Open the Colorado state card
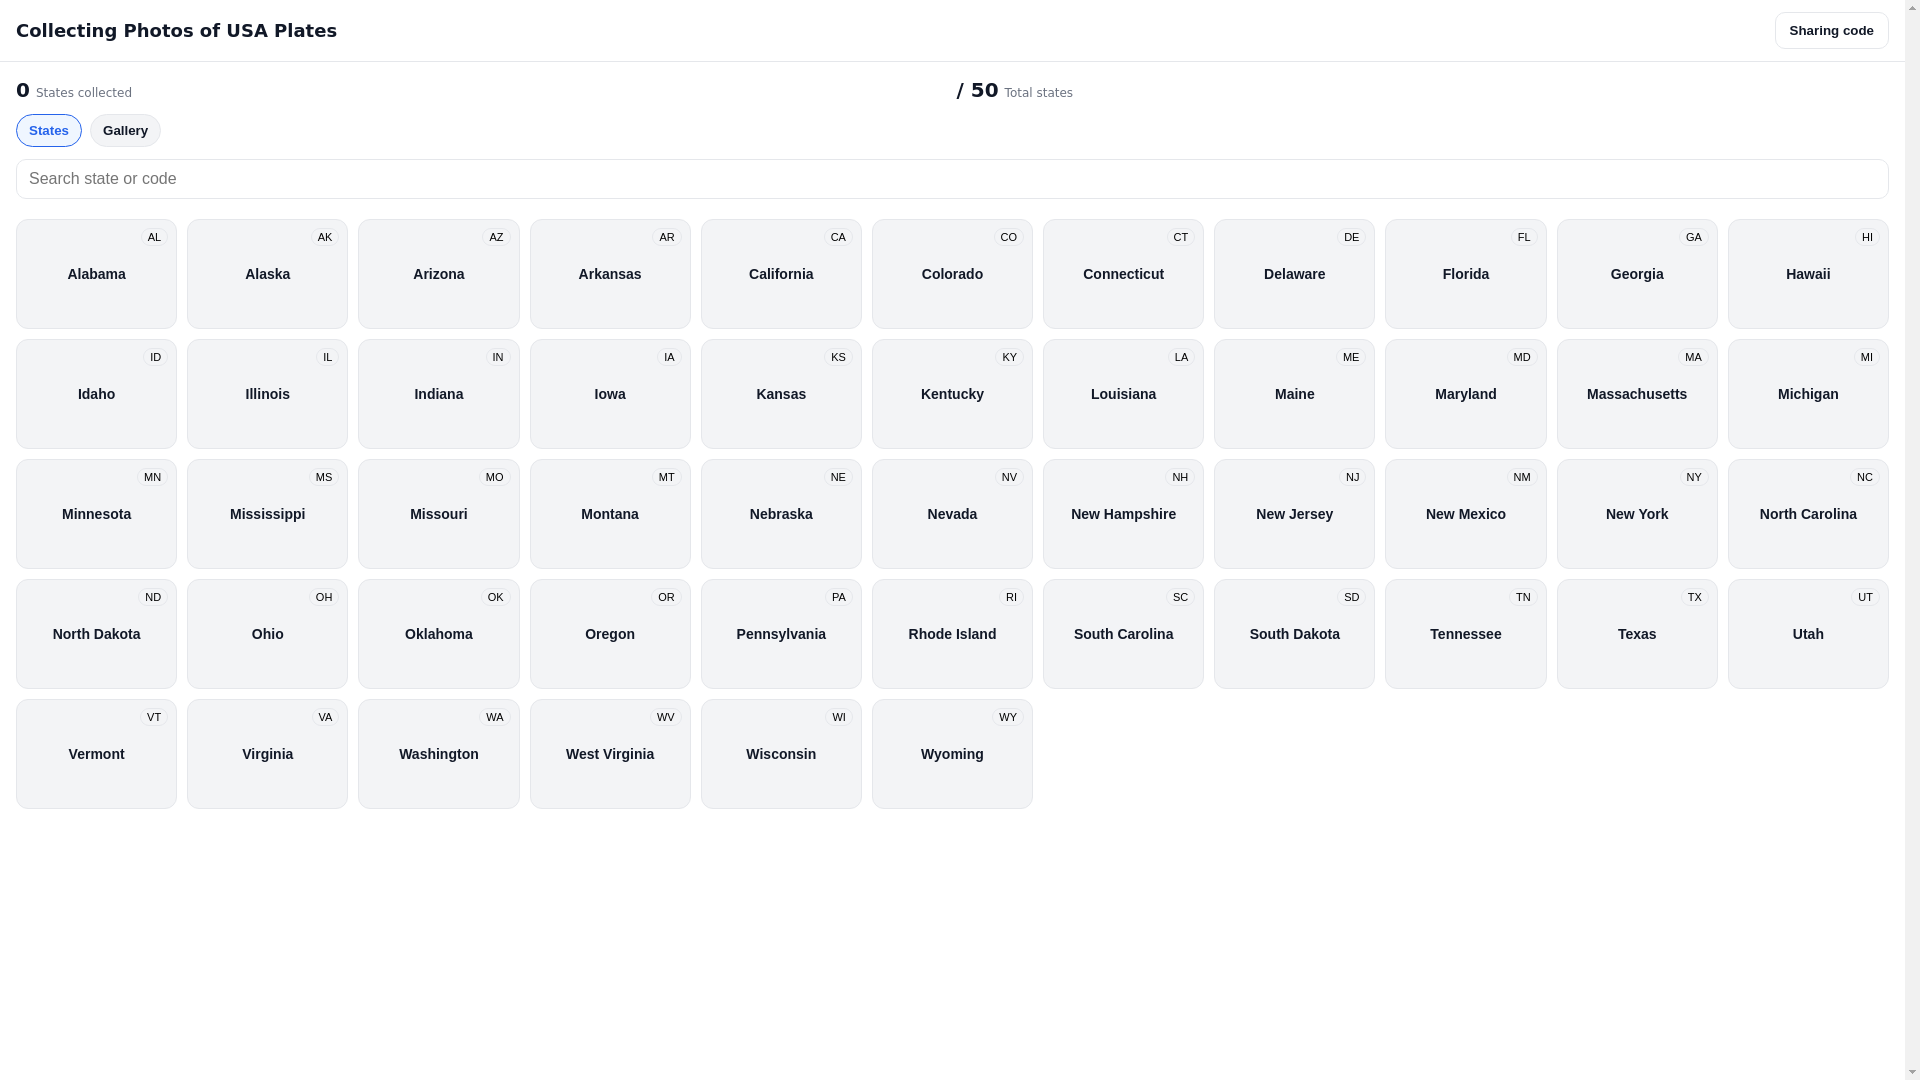The height and width of the screenshot is (1080, 1920). click(x=952, y=274)
